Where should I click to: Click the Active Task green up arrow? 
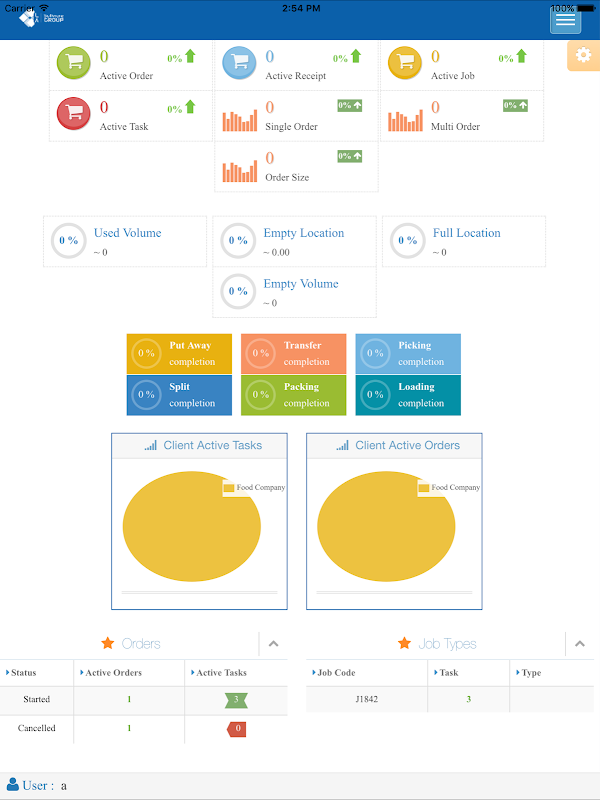190,107
